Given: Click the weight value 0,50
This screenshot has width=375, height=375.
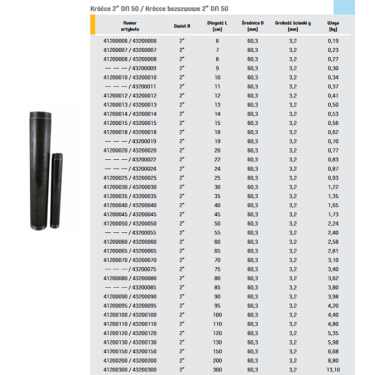Looking at the screenshot, I should (x=333, y=105).
